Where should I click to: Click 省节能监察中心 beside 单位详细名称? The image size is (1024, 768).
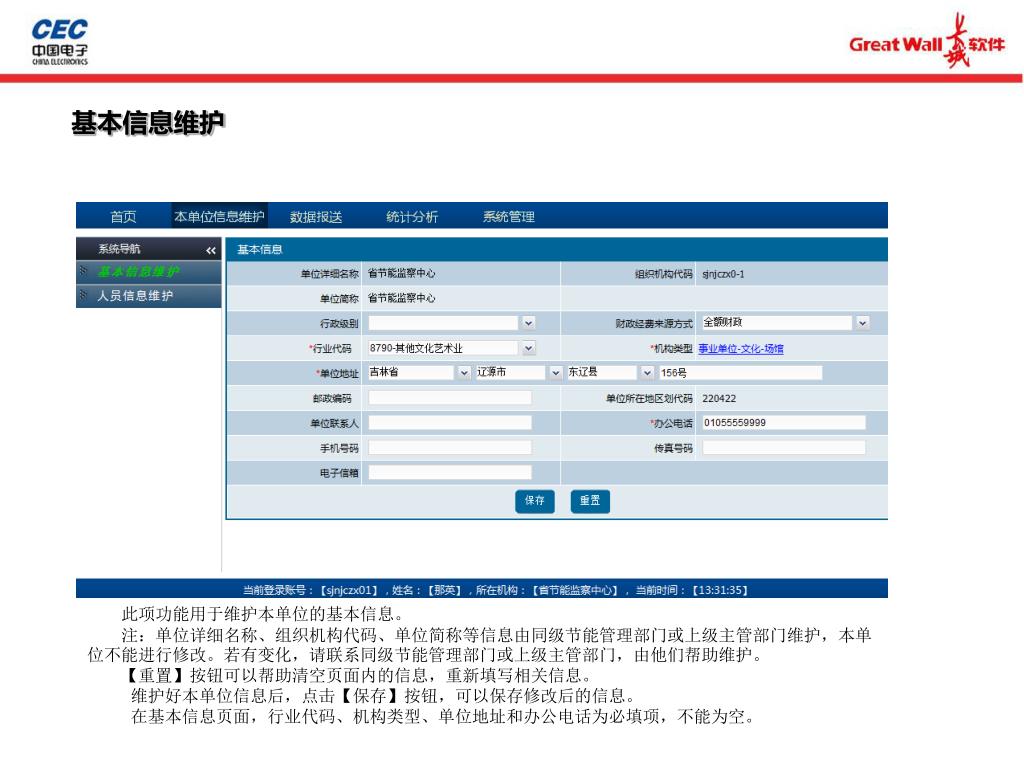pos(402,274)
